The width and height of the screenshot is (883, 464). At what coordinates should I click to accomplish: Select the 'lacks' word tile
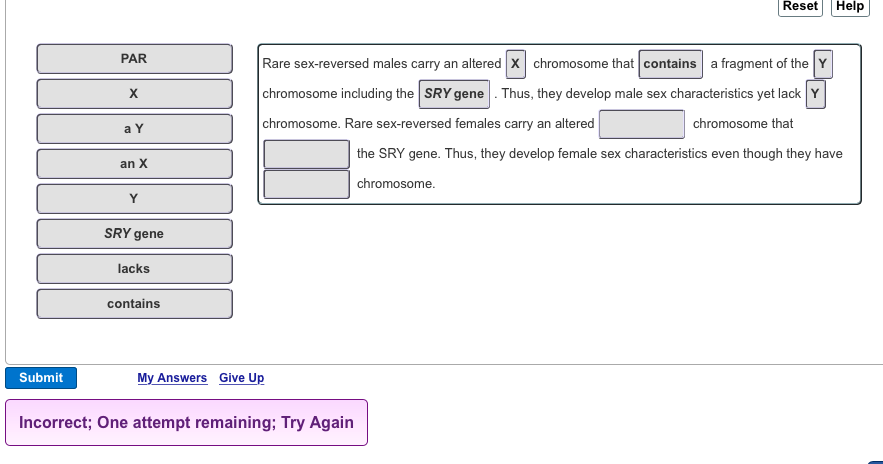tap(134, 269)
